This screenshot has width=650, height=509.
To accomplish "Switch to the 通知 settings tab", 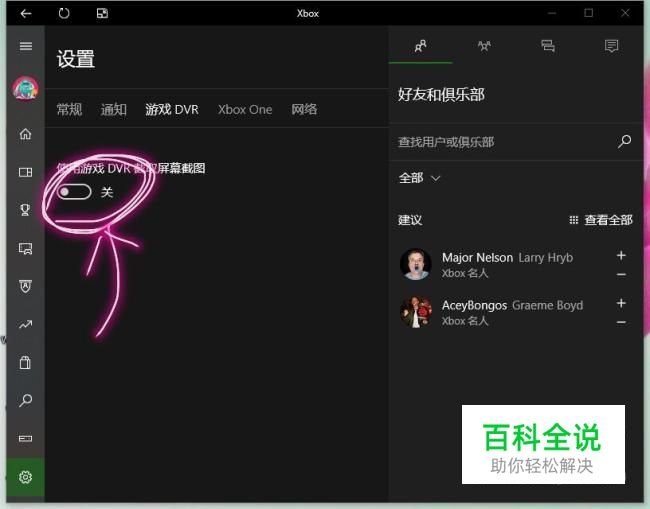I will pos(114,109).
